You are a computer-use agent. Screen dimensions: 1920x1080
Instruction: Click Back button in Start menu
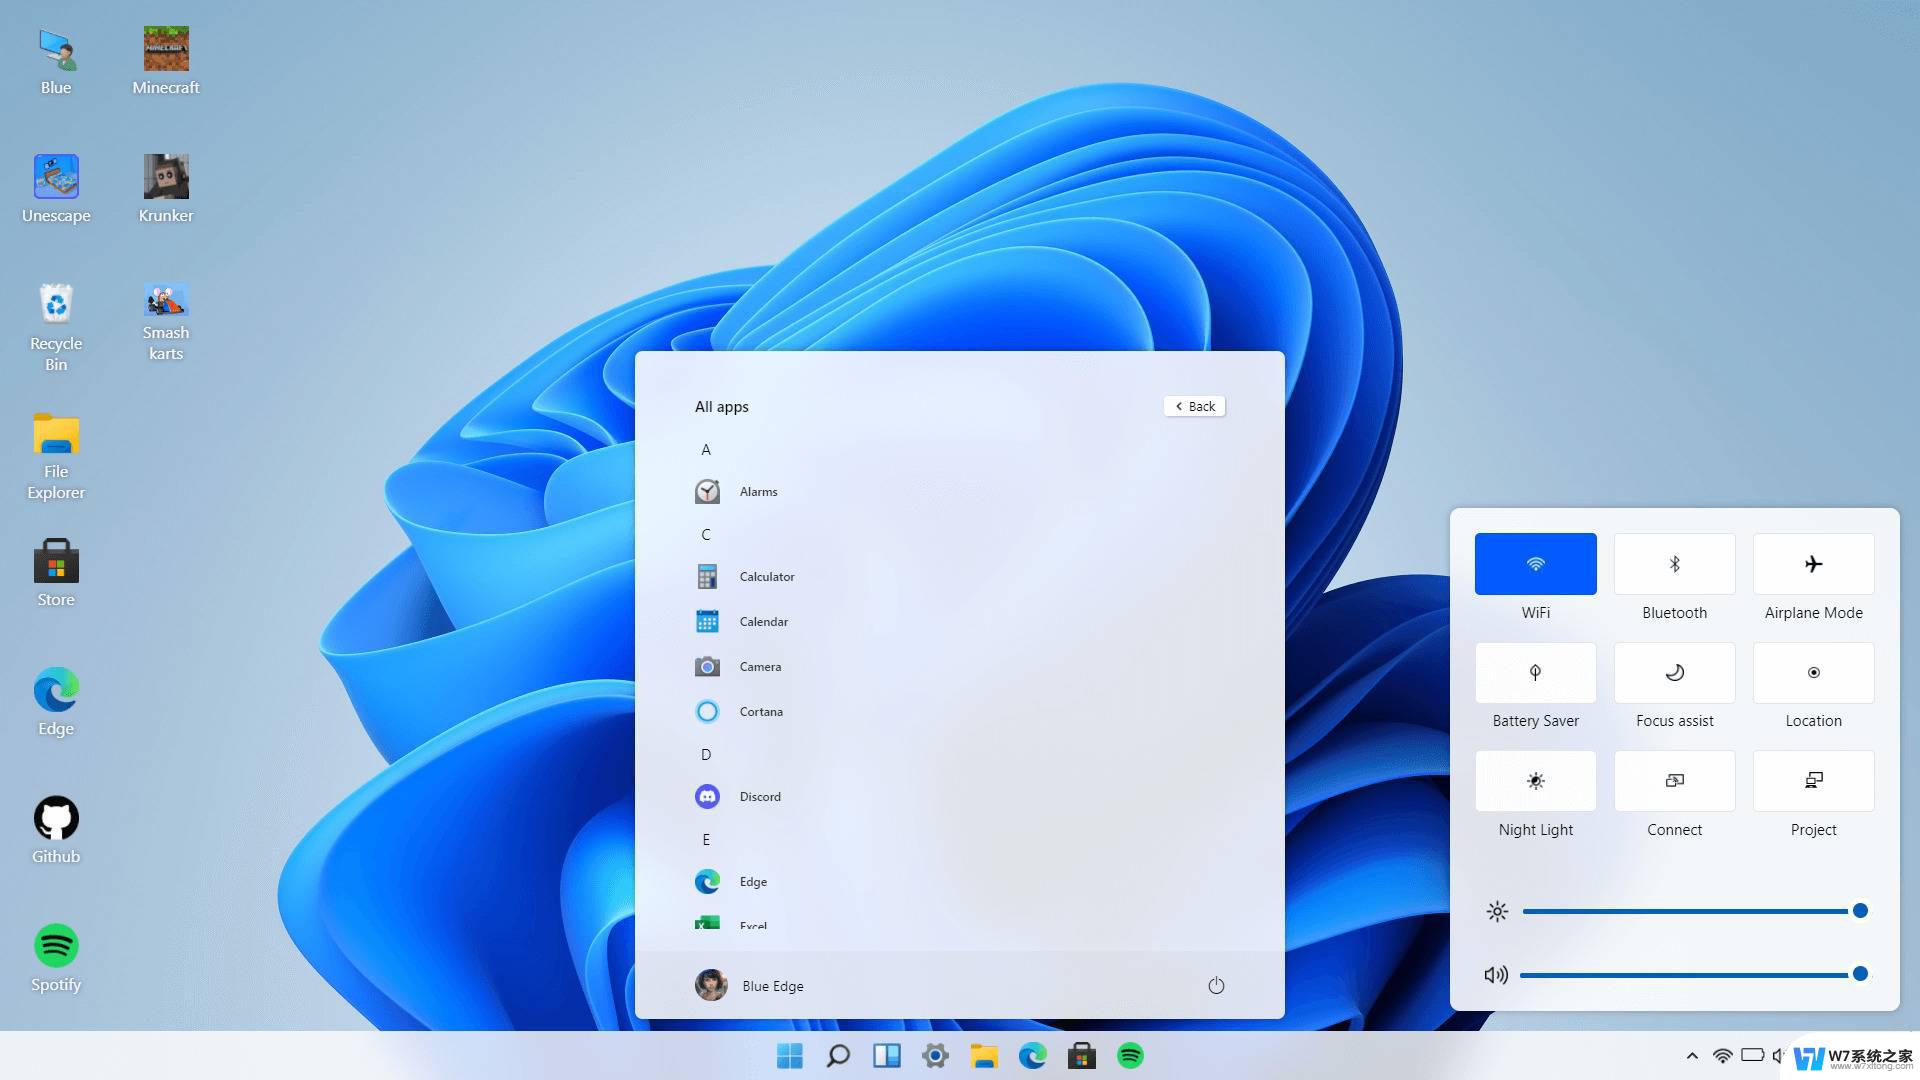click(x=1193, y=406)
